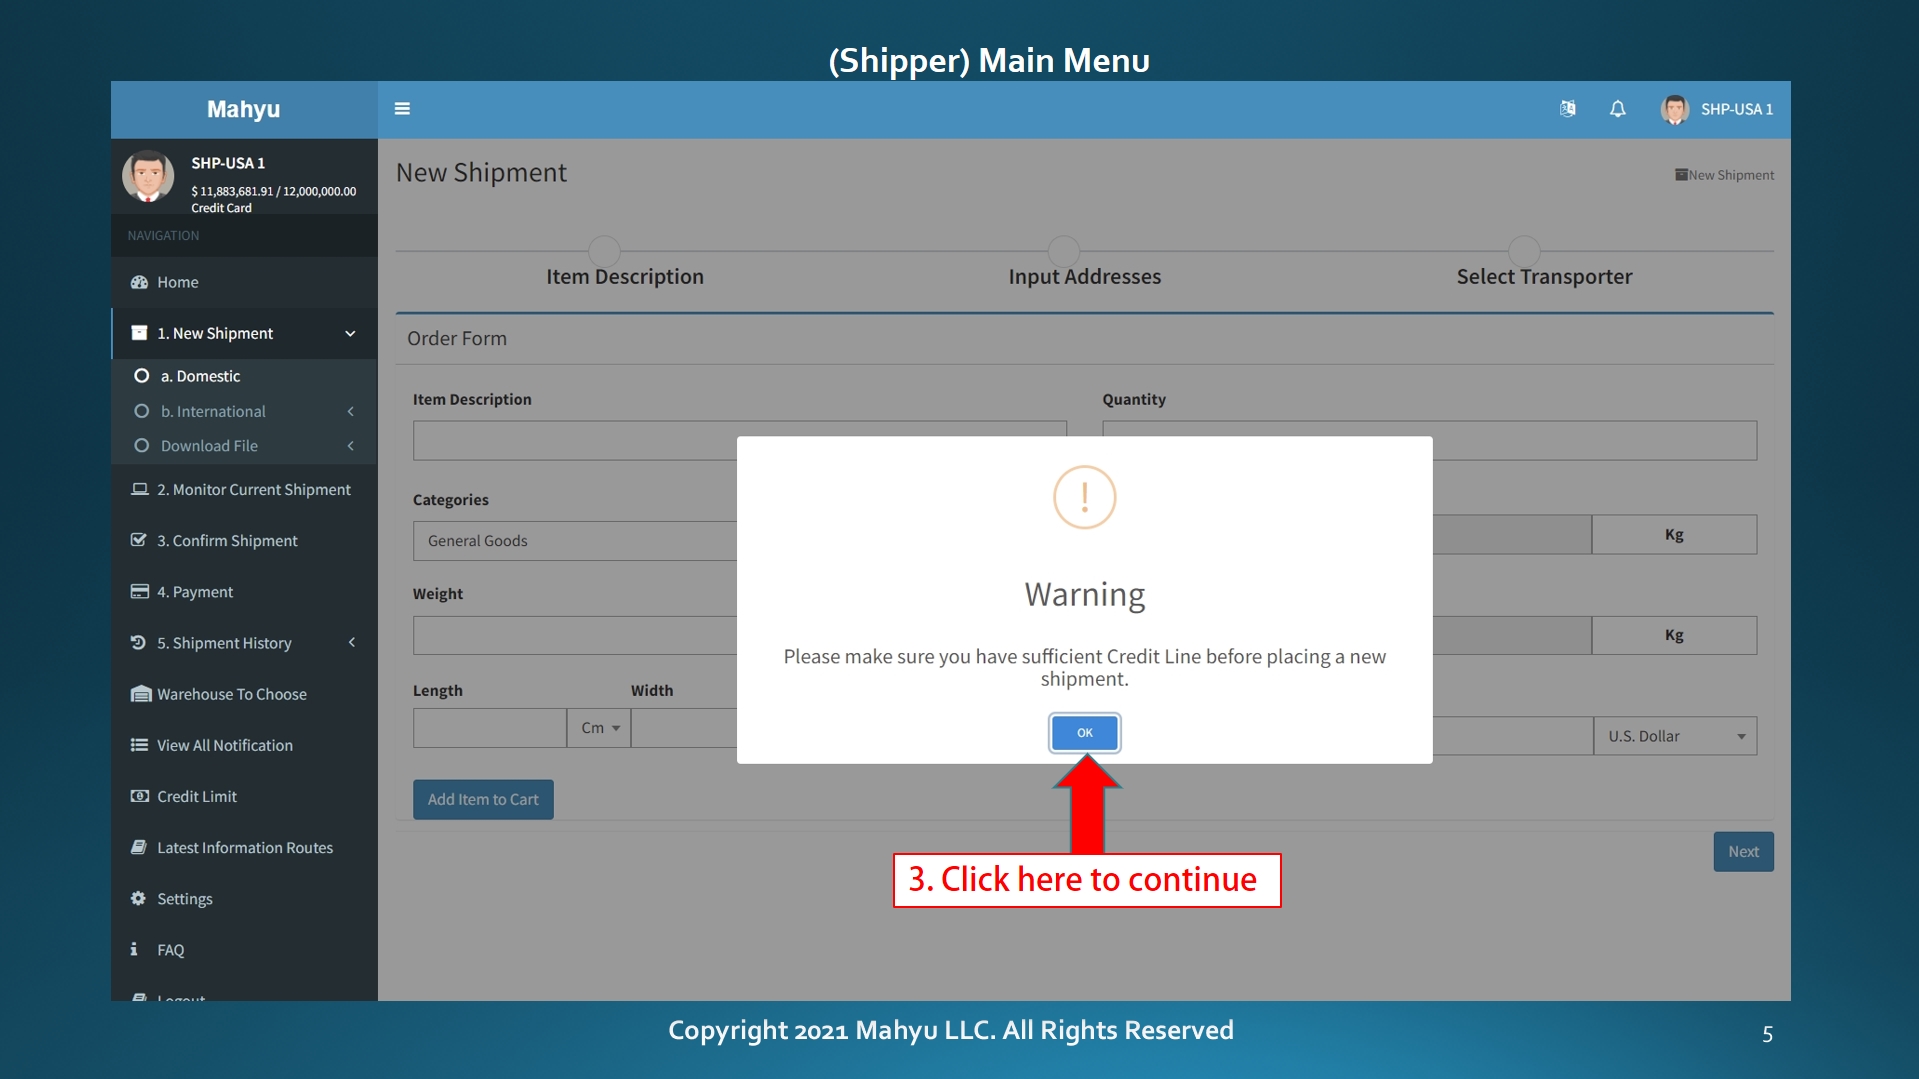1919x1079 pixels.
Task: Select the Select Transporter step circle
Action: click(1524, 251)
